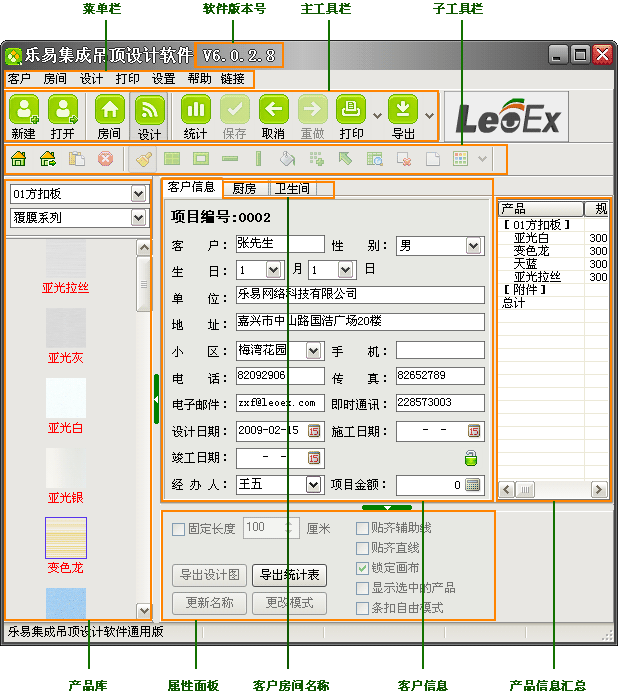
Task: Select the 变色龙 material swatch
Action: coord(66,538)
